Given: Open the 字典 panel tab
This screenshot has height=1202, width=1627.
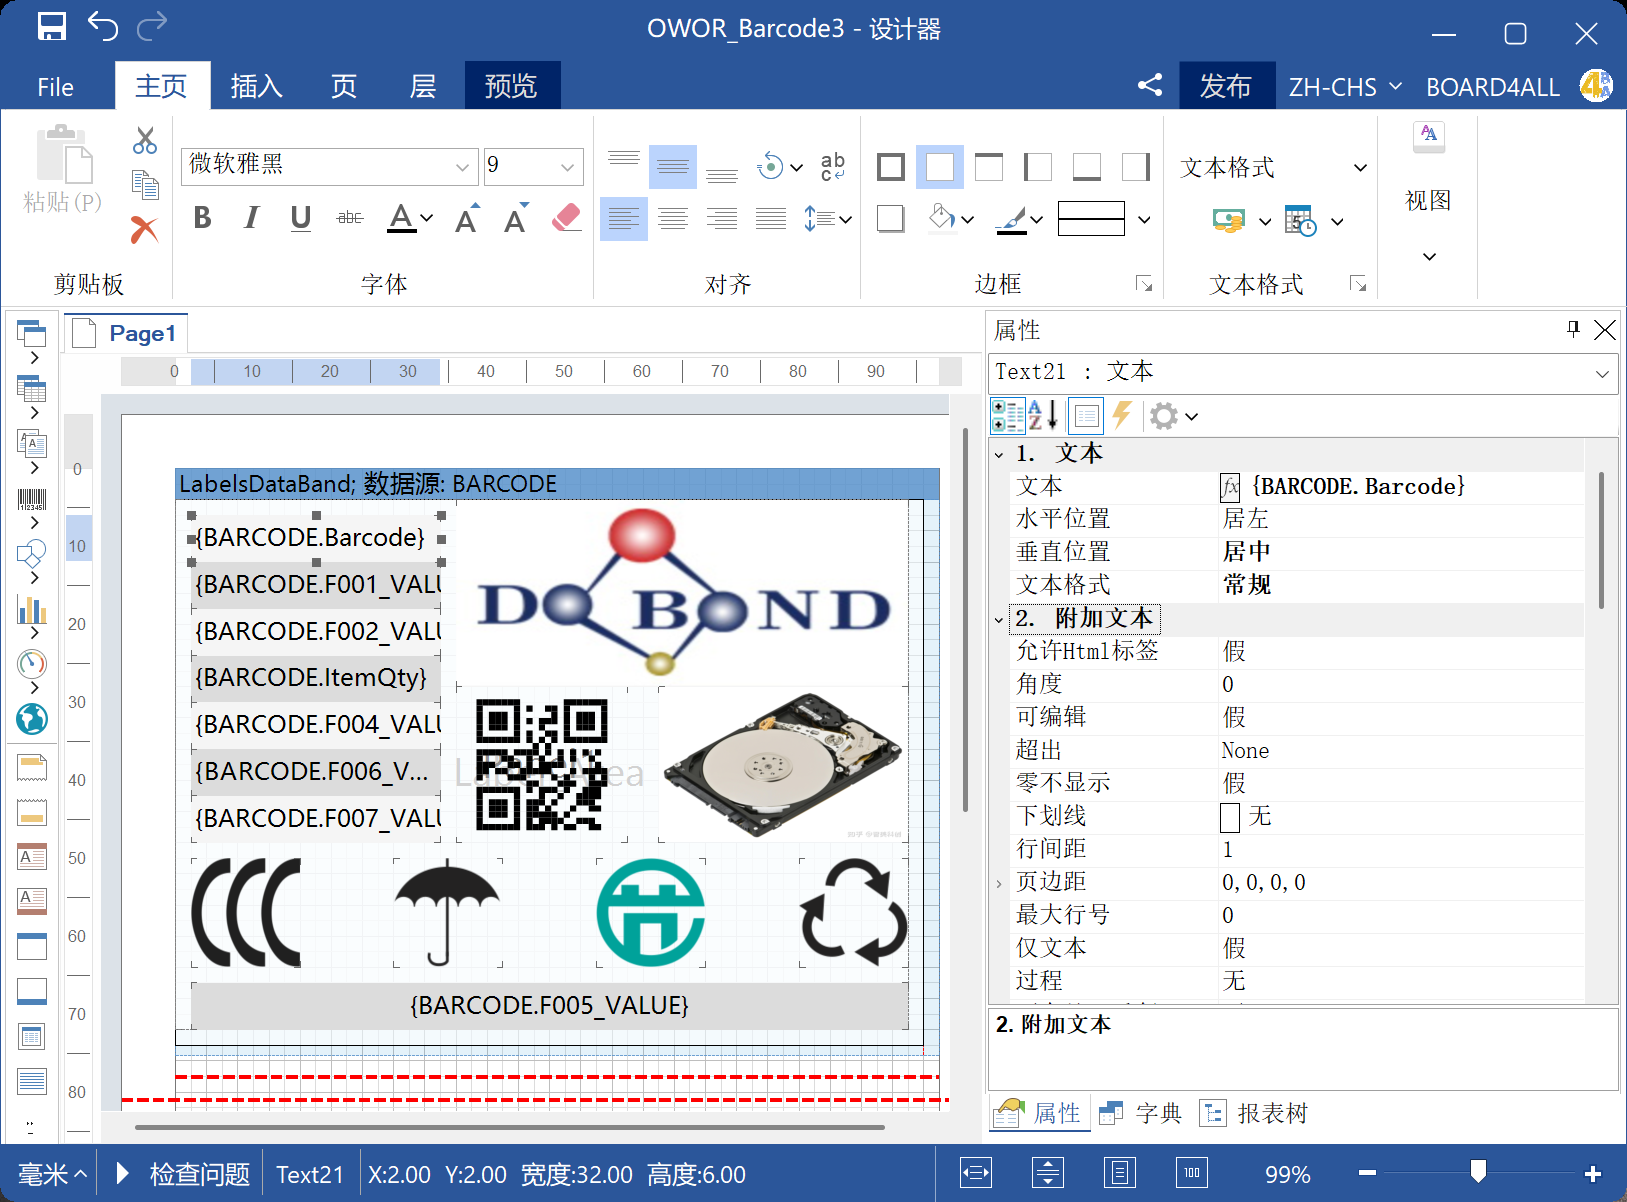Looking at the screenshot, I should [1141, 1113].
